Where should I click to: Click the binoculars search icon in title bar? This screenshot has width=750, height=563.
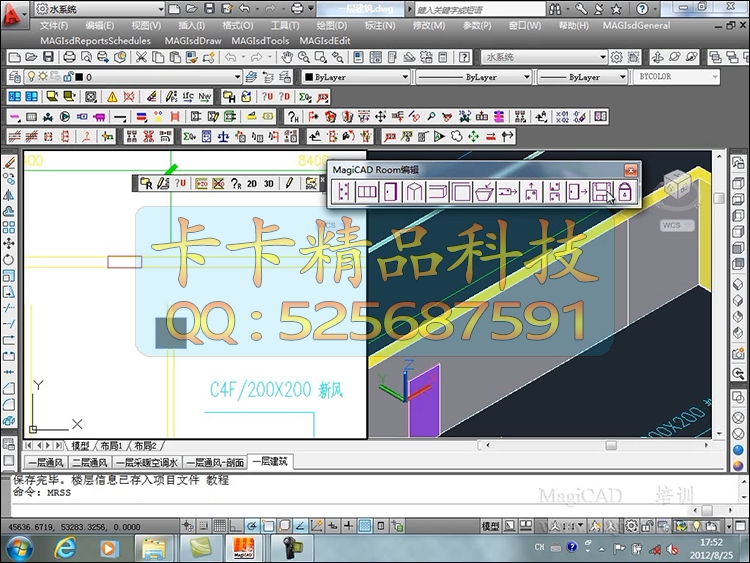556,9
